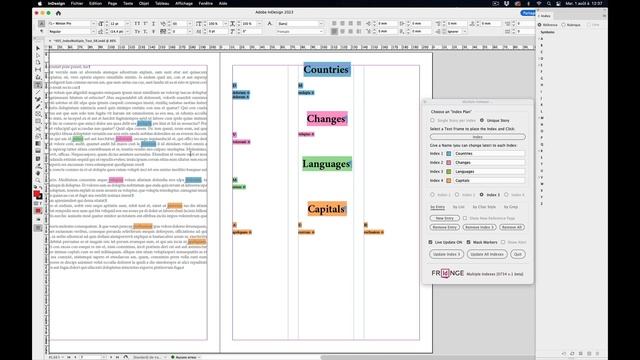Select Single Story per Index option
Image resolution: width=640 pixels, height=360 pixels.
click(x=432, y=120)
